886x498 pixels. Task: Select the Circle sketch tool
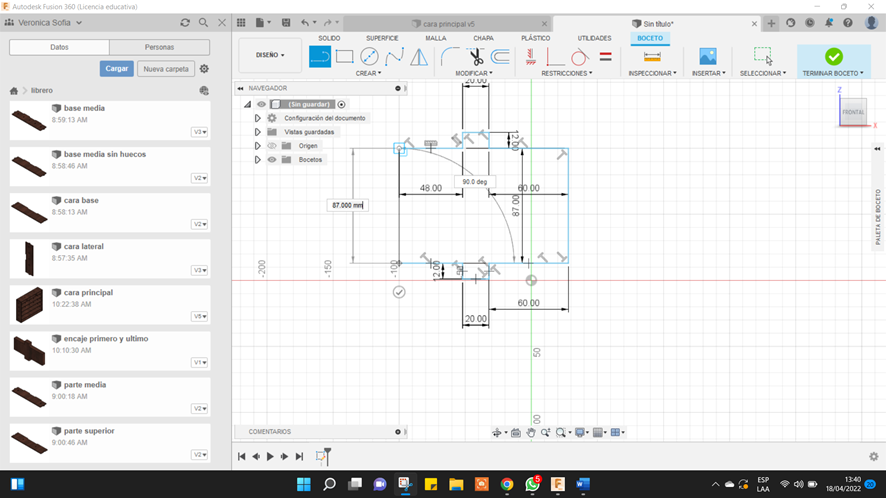pos(369,57)
